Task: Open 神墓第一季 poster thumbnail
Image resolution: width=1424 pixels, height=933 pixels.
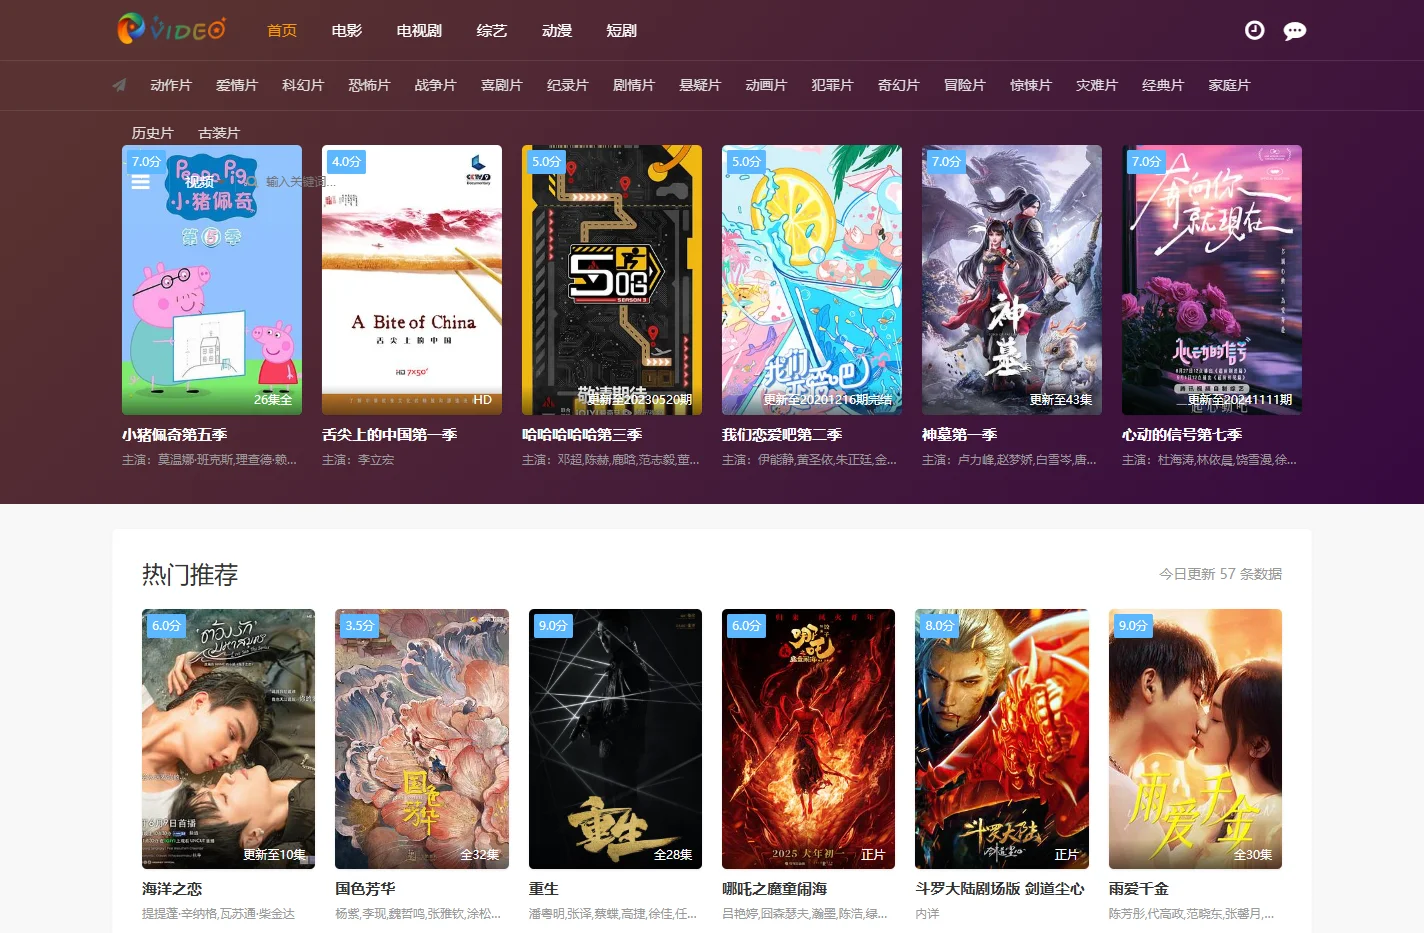Action: click(x=1012, y=280)
